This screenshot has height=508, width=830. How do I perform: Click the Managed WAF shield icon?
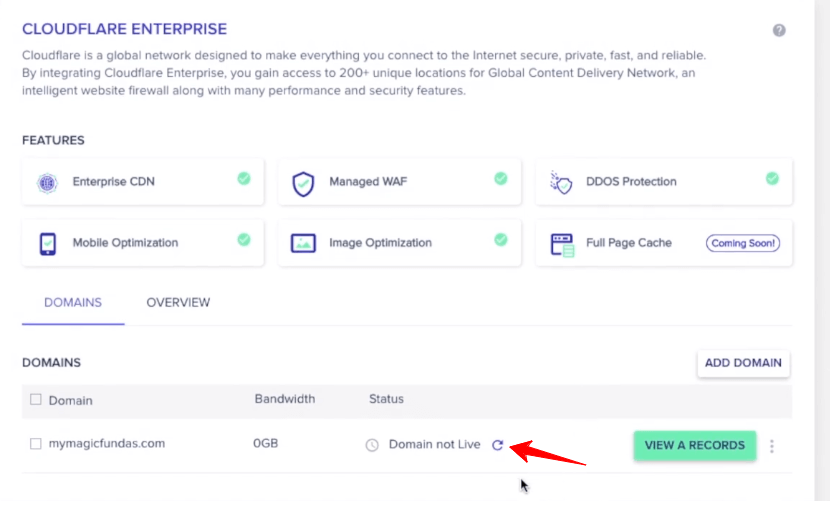coord(303,184)
